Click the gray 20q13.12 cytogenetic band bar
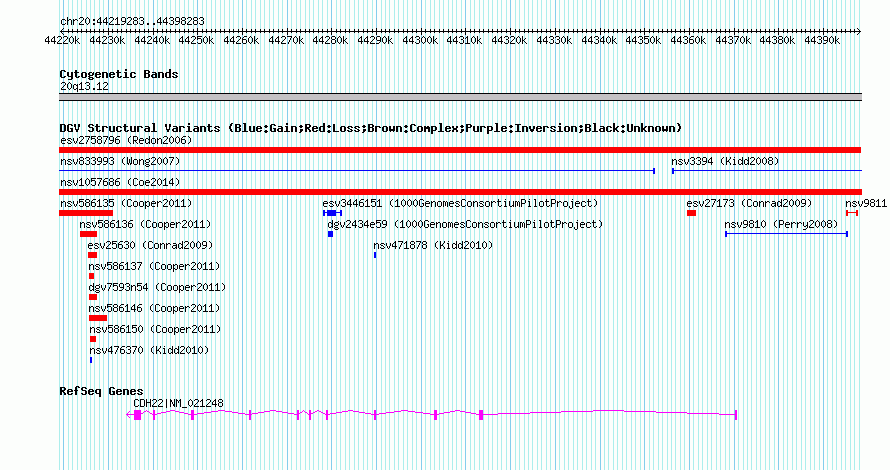Screen dimensions: 890x470 click(x=460, y=97)
